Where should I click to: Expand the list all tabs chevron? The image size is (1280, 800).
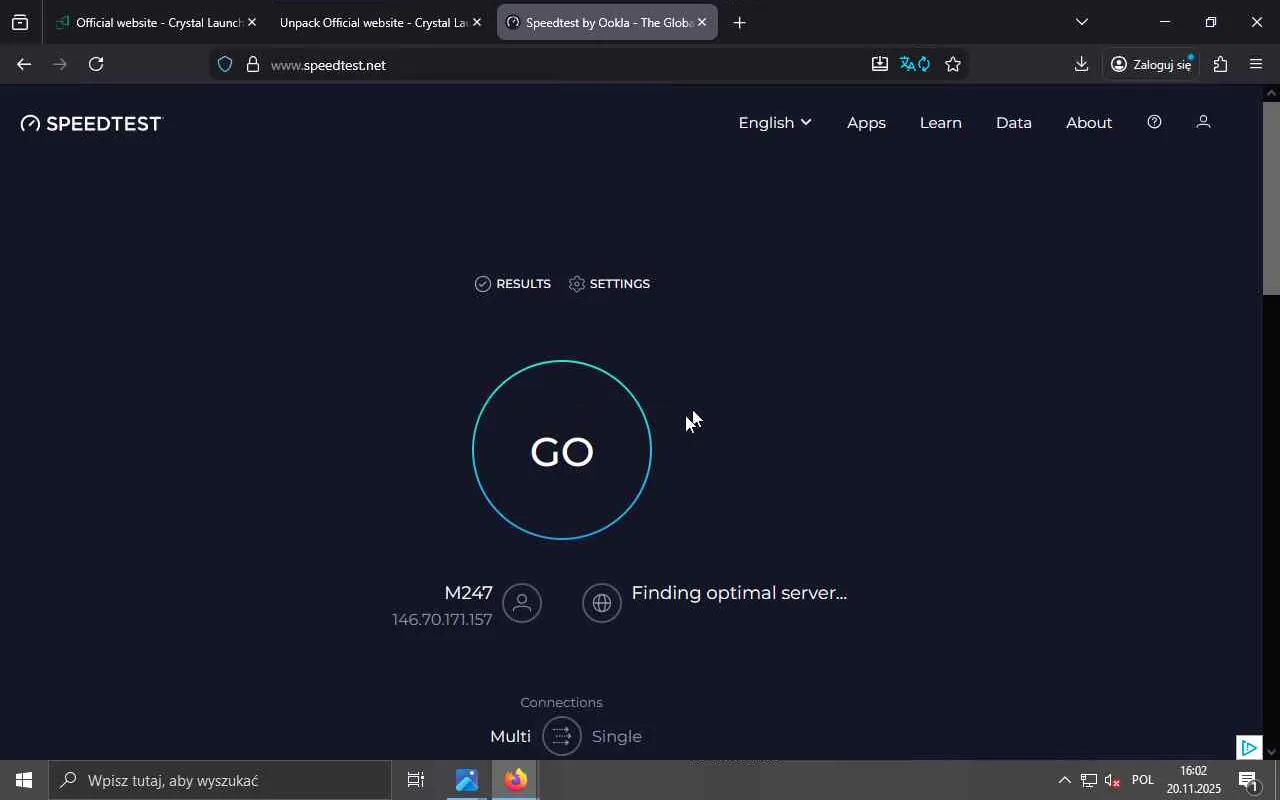pos(1081,22)
